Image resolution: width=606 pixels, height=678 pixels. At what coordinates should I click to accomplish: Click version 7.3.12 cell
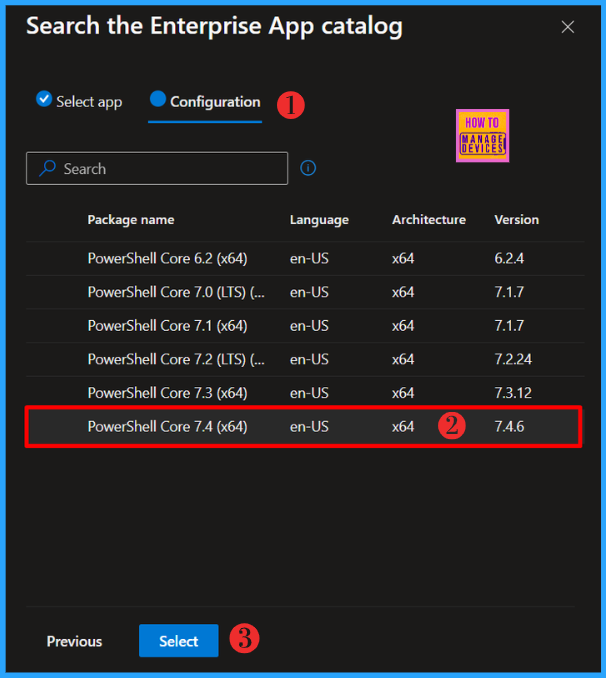513,393
